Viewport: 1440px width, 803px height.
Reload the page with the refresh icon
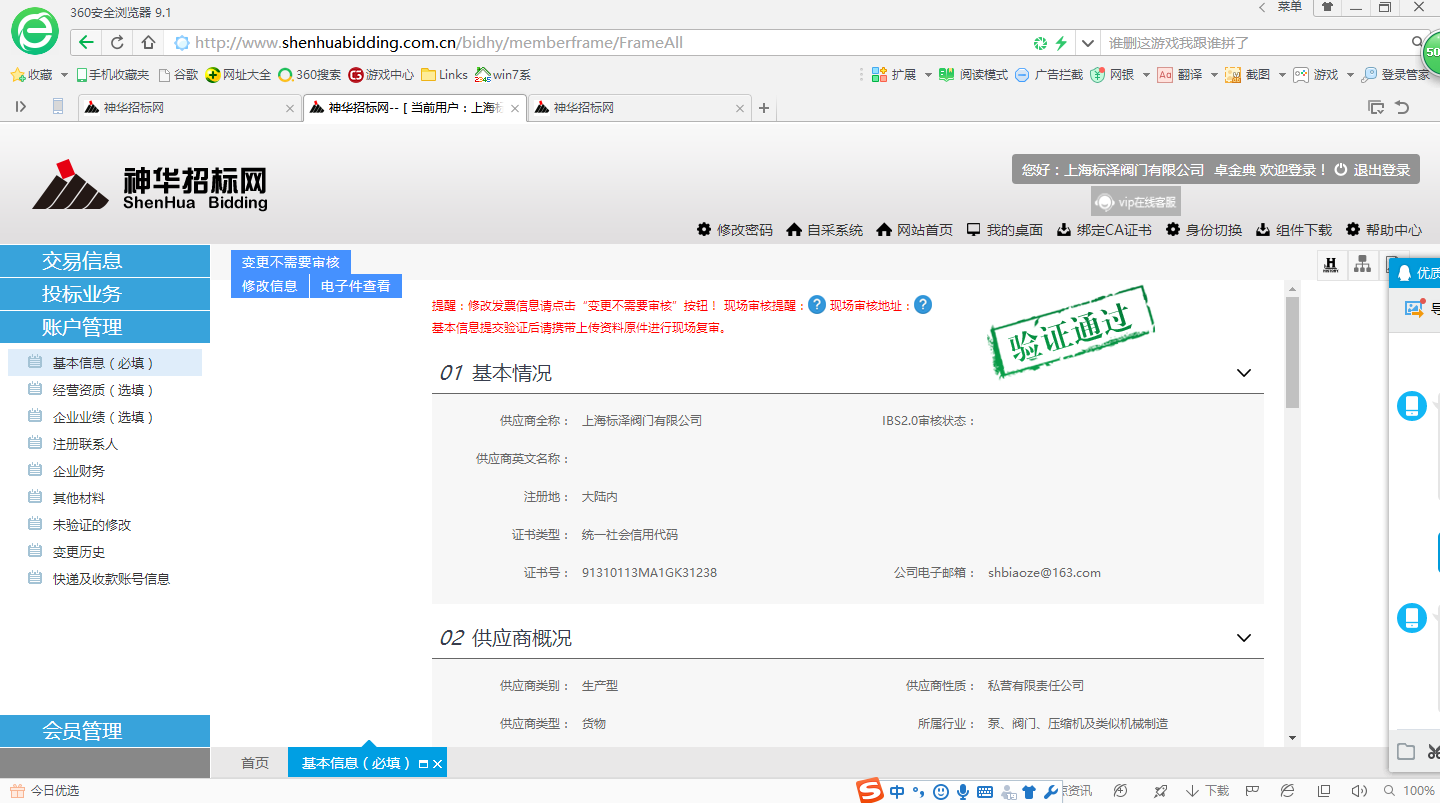(117, 42)
